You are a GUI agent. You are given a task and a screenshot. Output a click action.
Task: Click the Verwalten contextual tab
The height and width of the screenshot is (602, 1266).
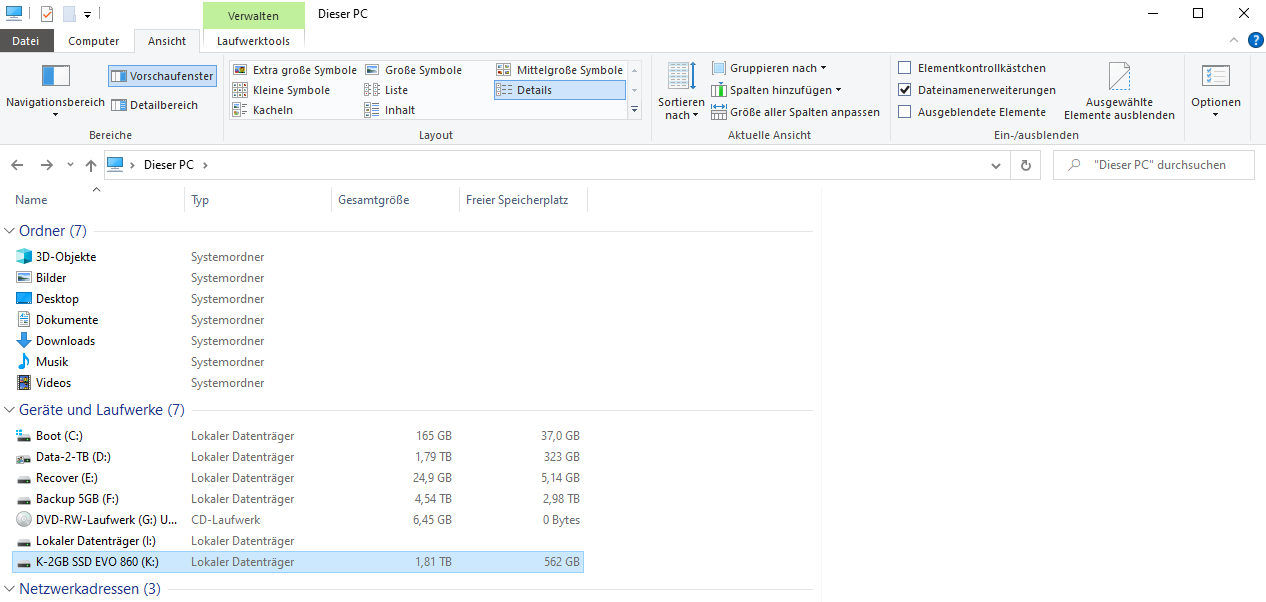(253, 15)
